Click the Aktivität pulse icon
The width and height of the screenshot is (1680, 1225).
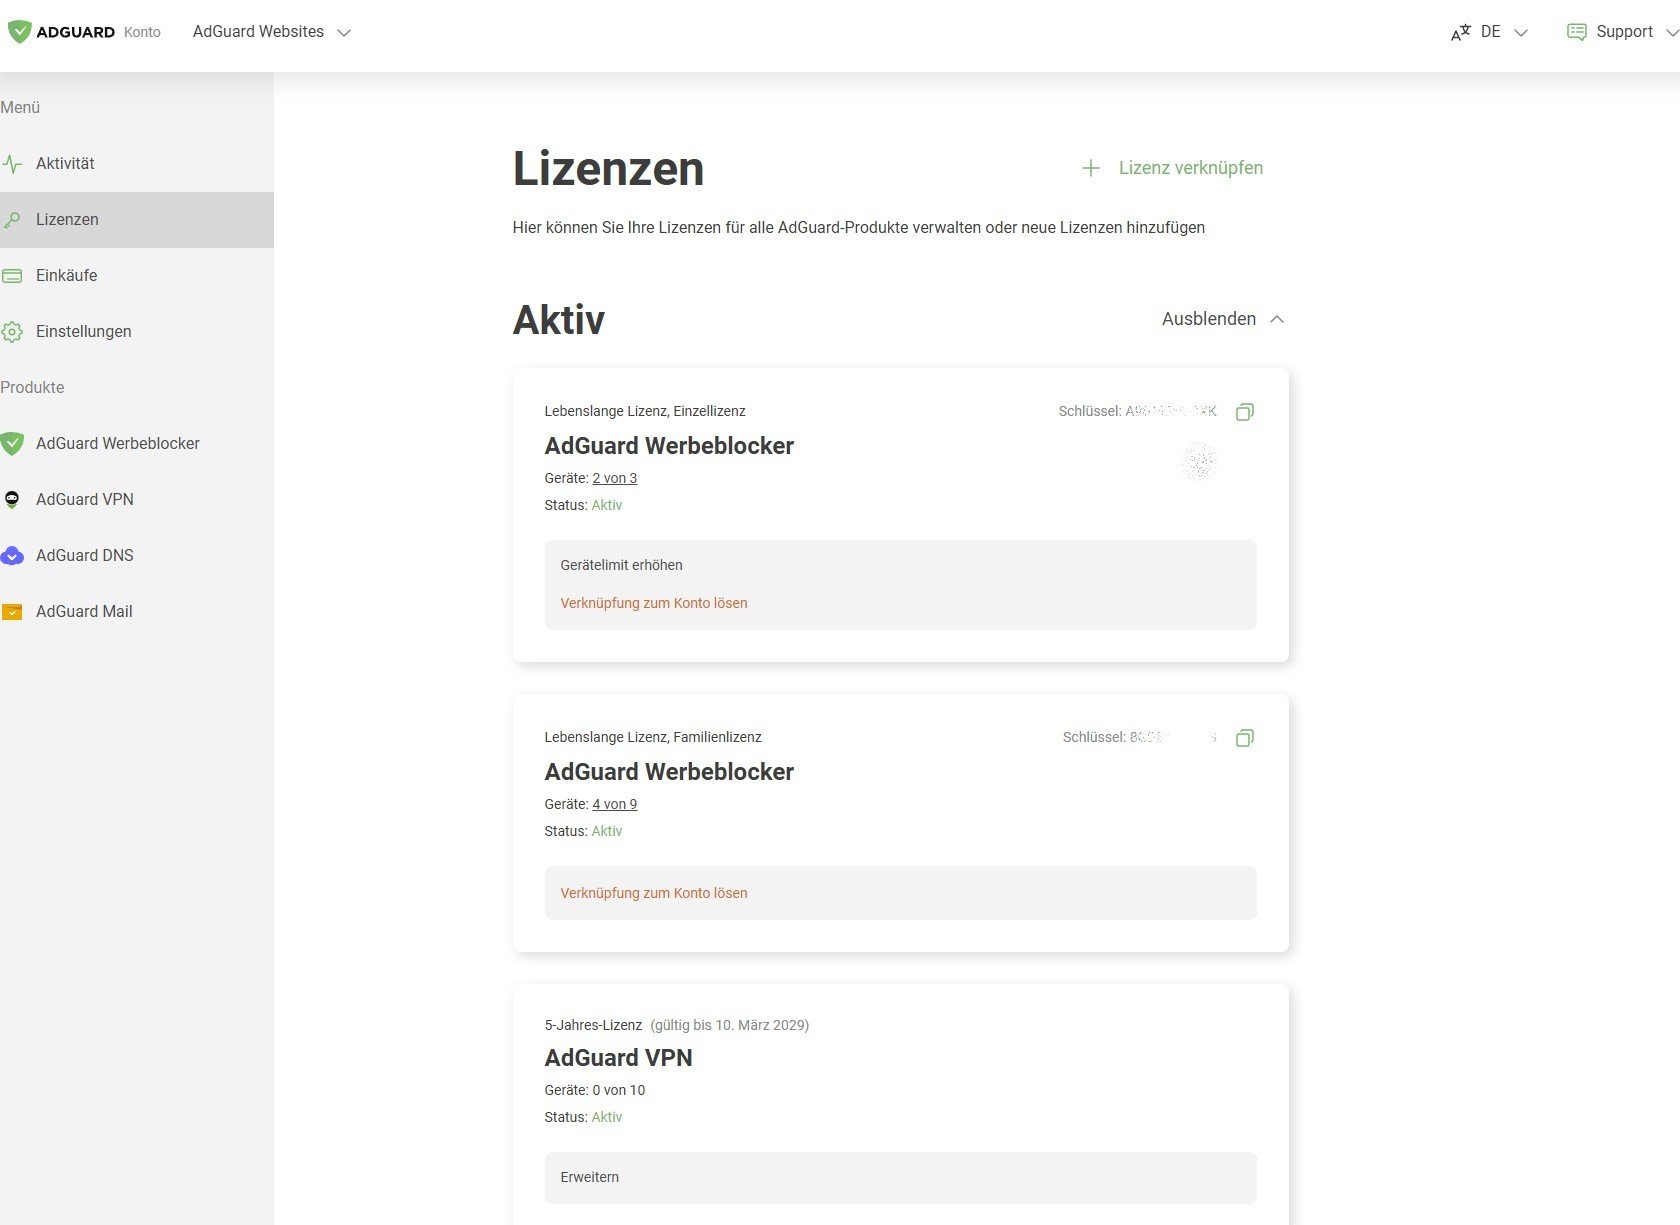tap(12, 164)
